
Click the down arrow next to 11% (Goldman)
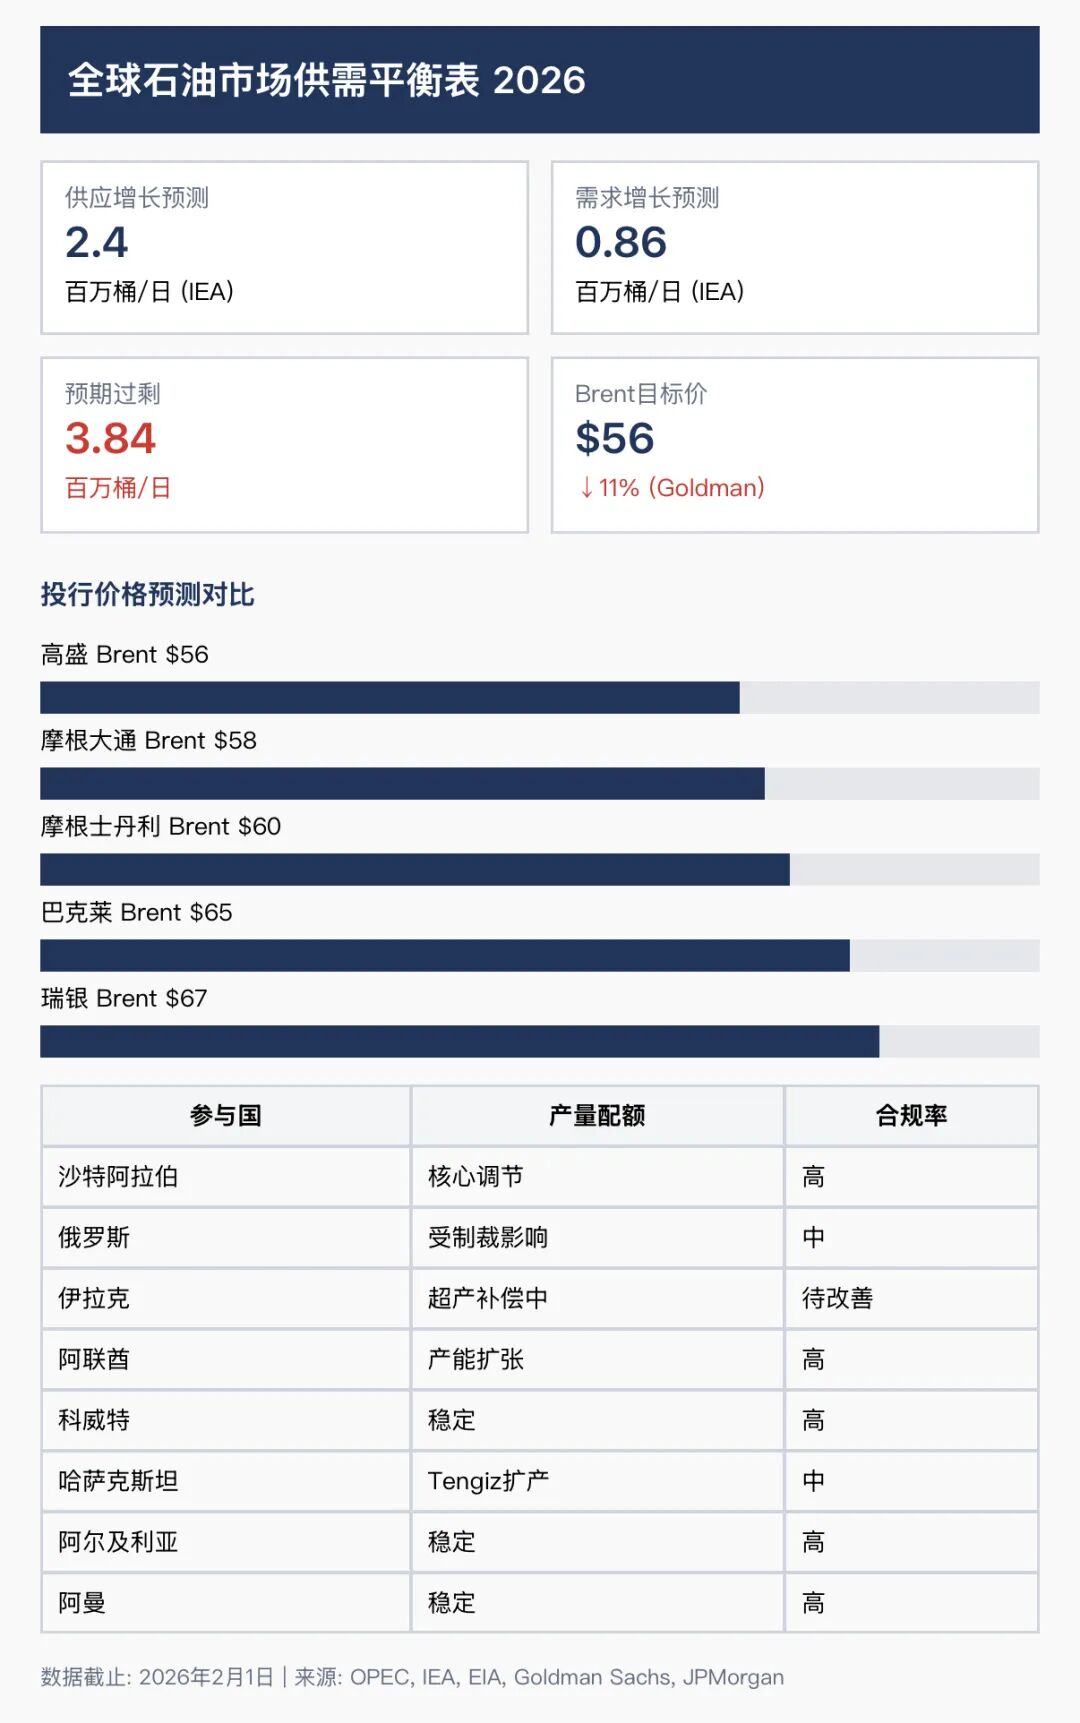point(586,488)
